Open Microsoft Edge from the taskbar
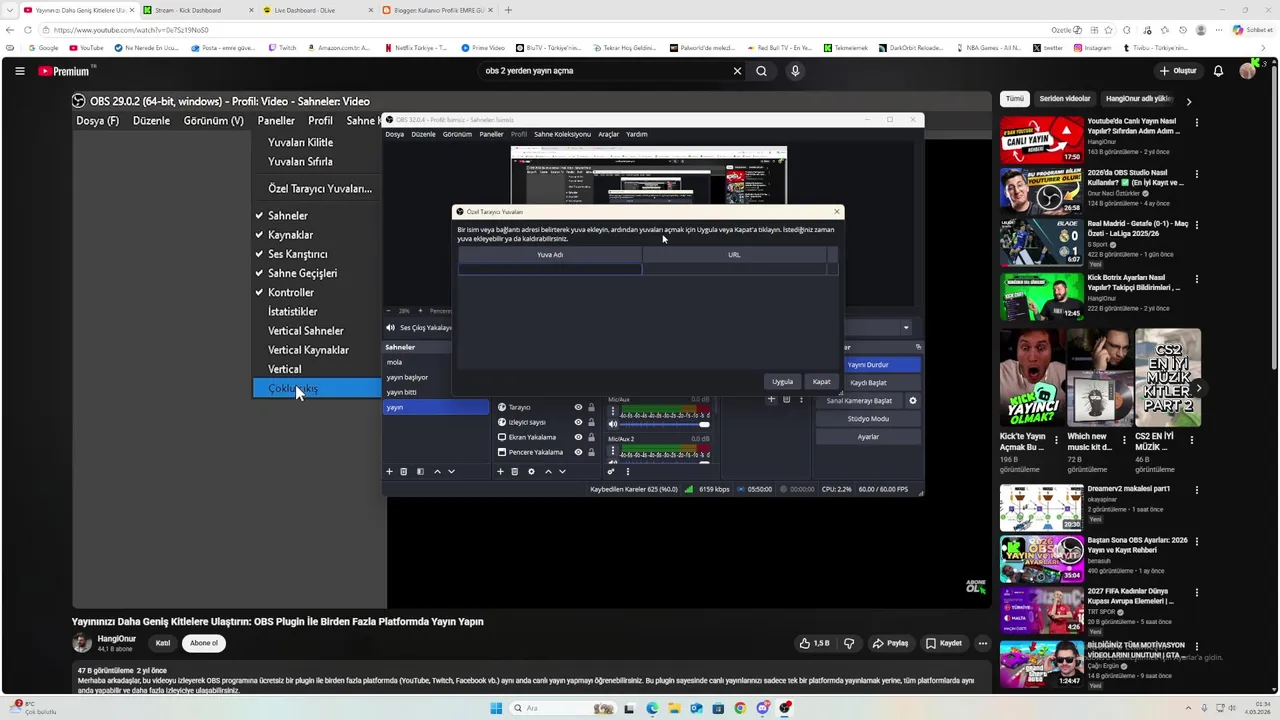 [x=652, y=708]
